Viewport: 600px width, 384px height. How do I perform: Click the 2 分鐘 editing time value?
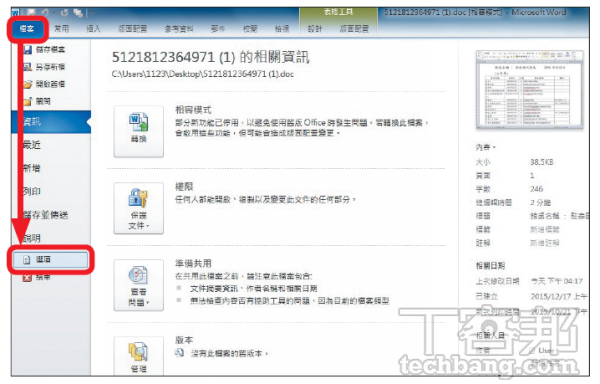click(540, 202)
